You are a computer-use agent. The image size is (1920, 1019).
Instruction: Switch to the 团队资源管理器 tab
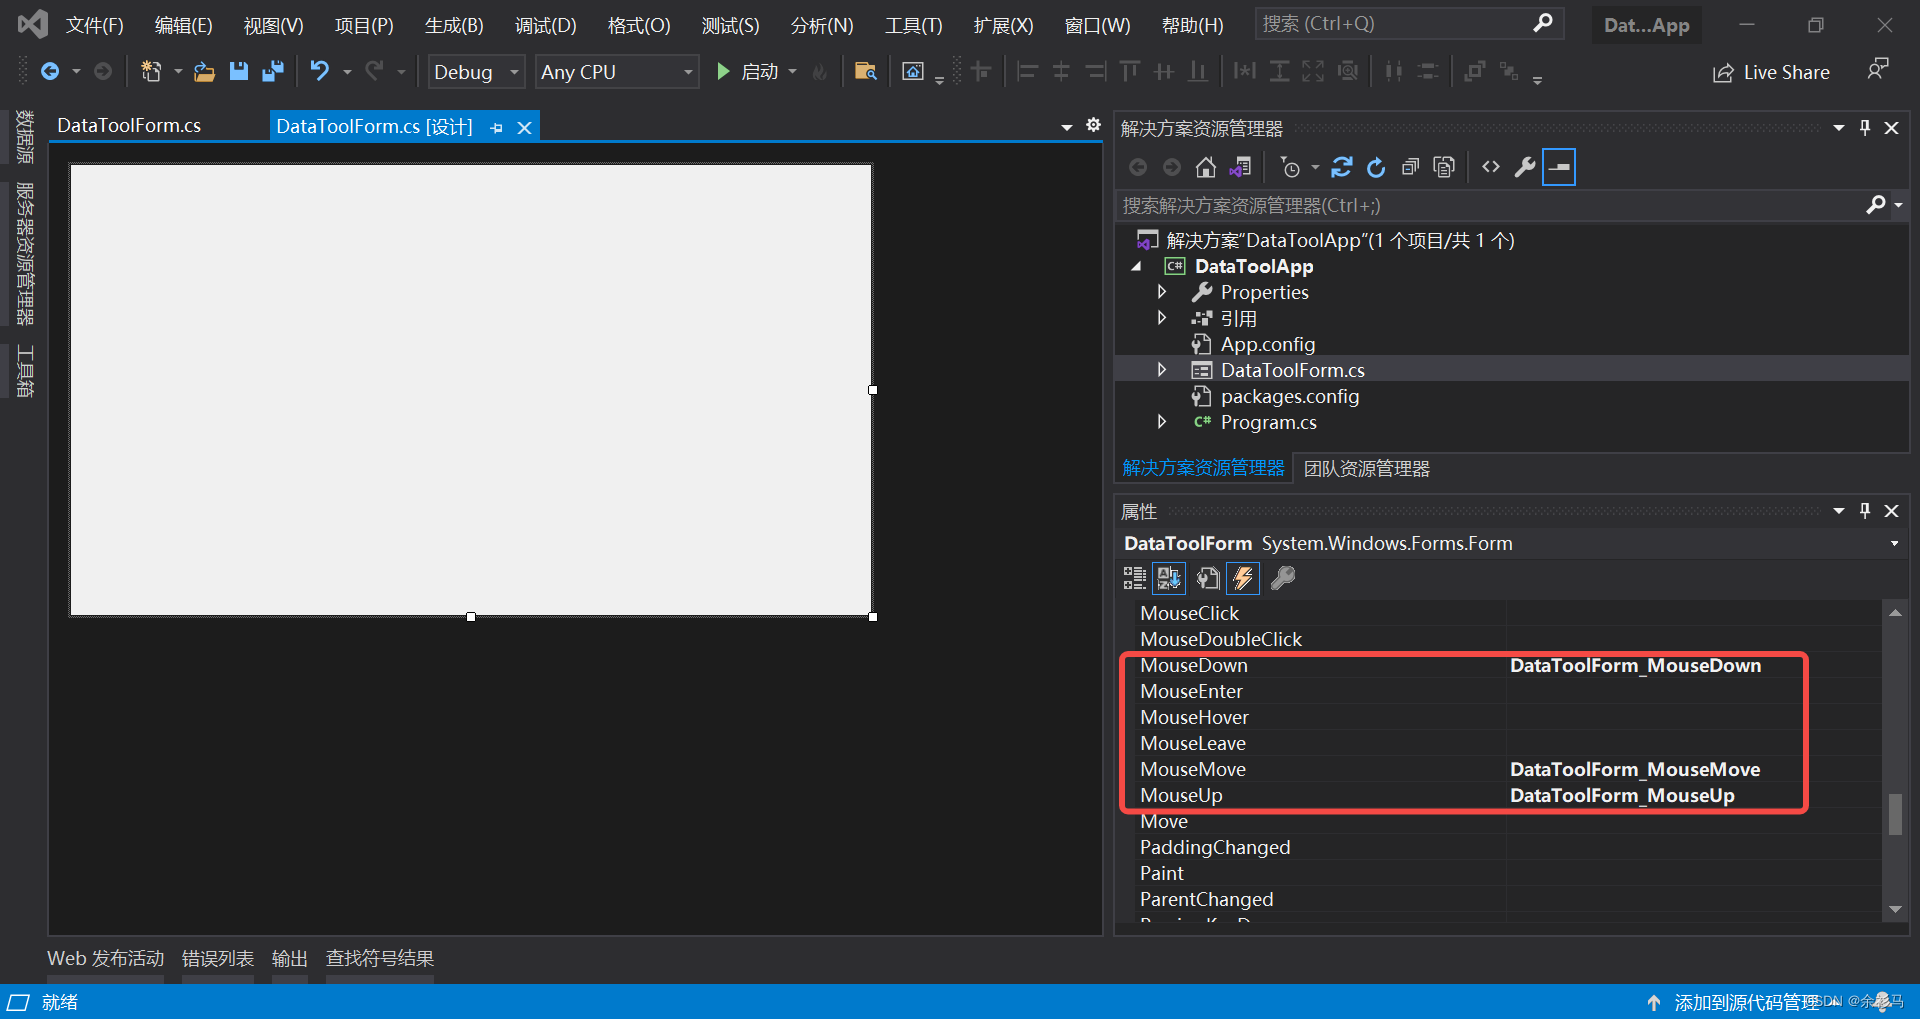pos(1366,467)
